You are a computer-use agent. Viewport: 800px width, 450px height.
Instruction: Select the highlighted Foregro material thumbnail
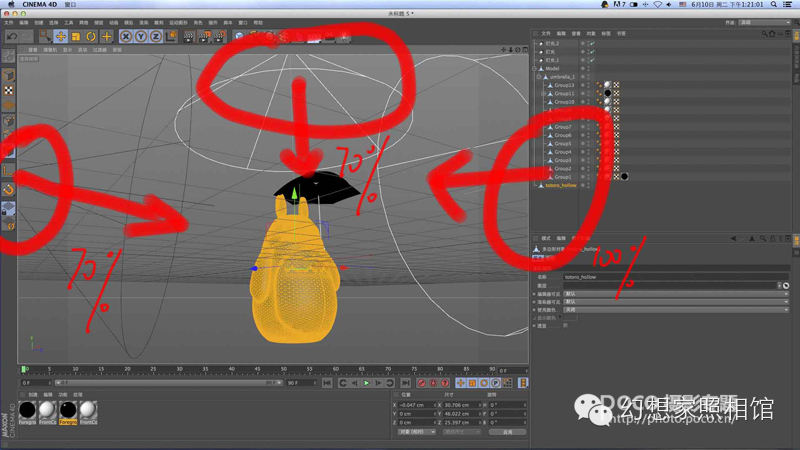point(68,413)
